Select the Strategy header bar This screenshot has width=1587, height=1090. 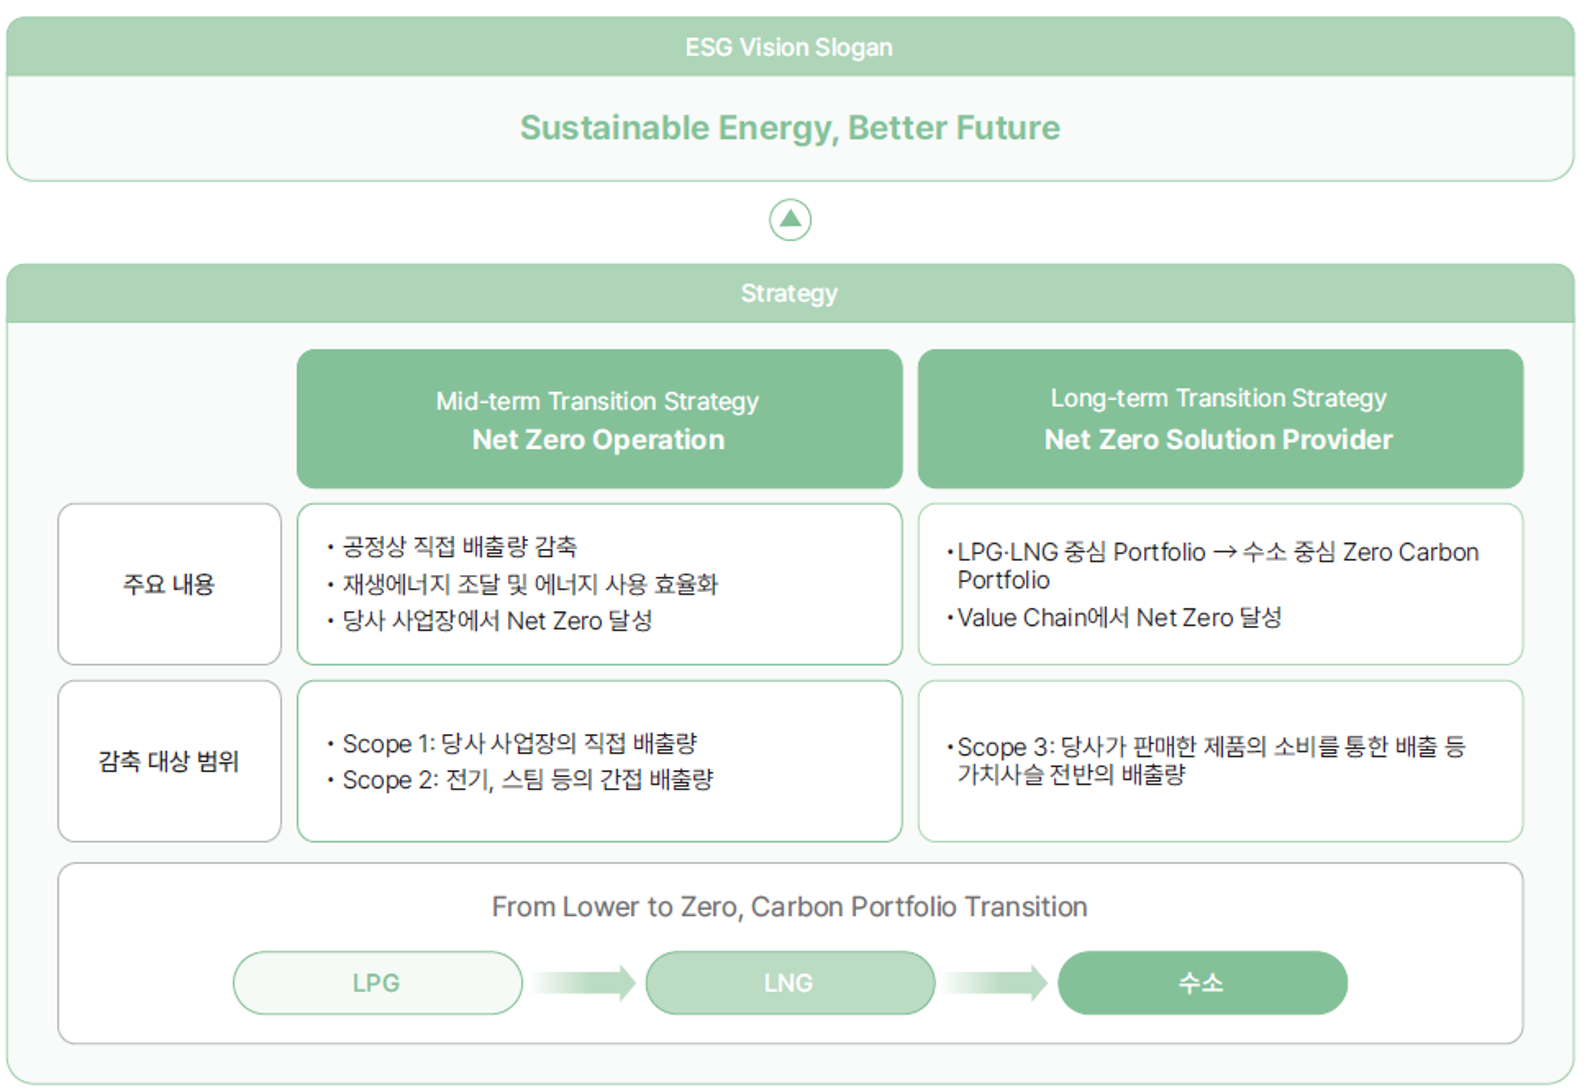click(790, 293)
